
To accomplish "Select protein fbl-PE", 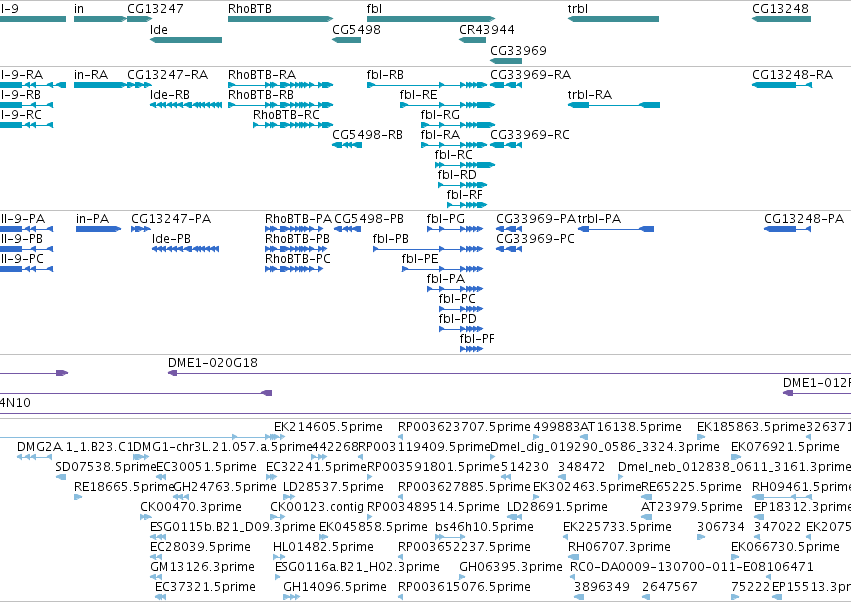I will [442, 269].
